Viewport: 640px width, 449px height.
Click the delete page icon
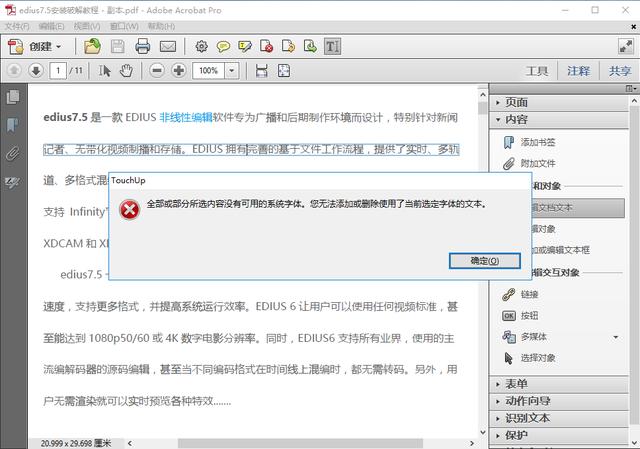coord(267,47)
